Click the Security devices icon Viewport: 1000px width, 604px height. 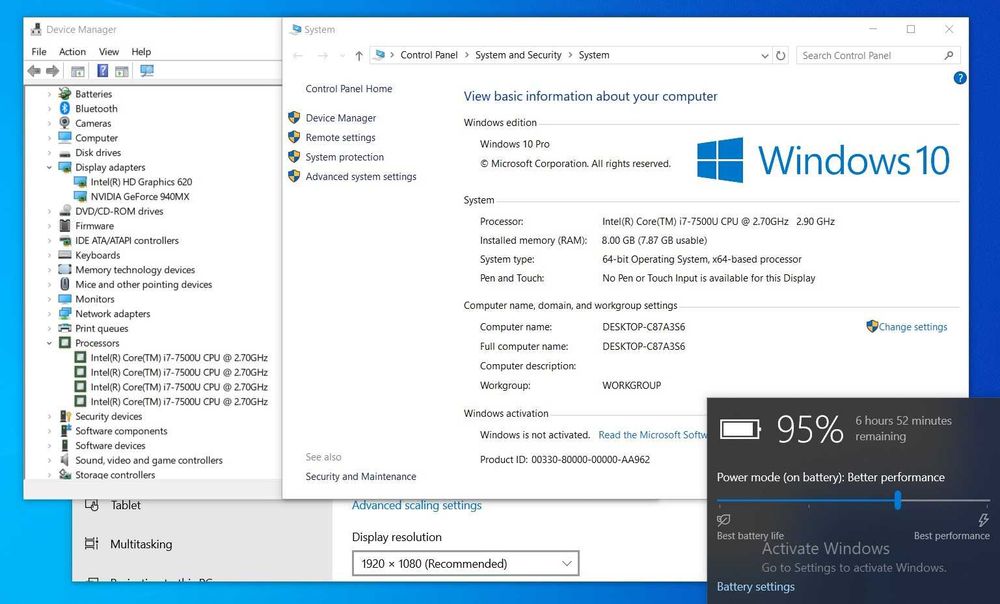coord(64,416)
